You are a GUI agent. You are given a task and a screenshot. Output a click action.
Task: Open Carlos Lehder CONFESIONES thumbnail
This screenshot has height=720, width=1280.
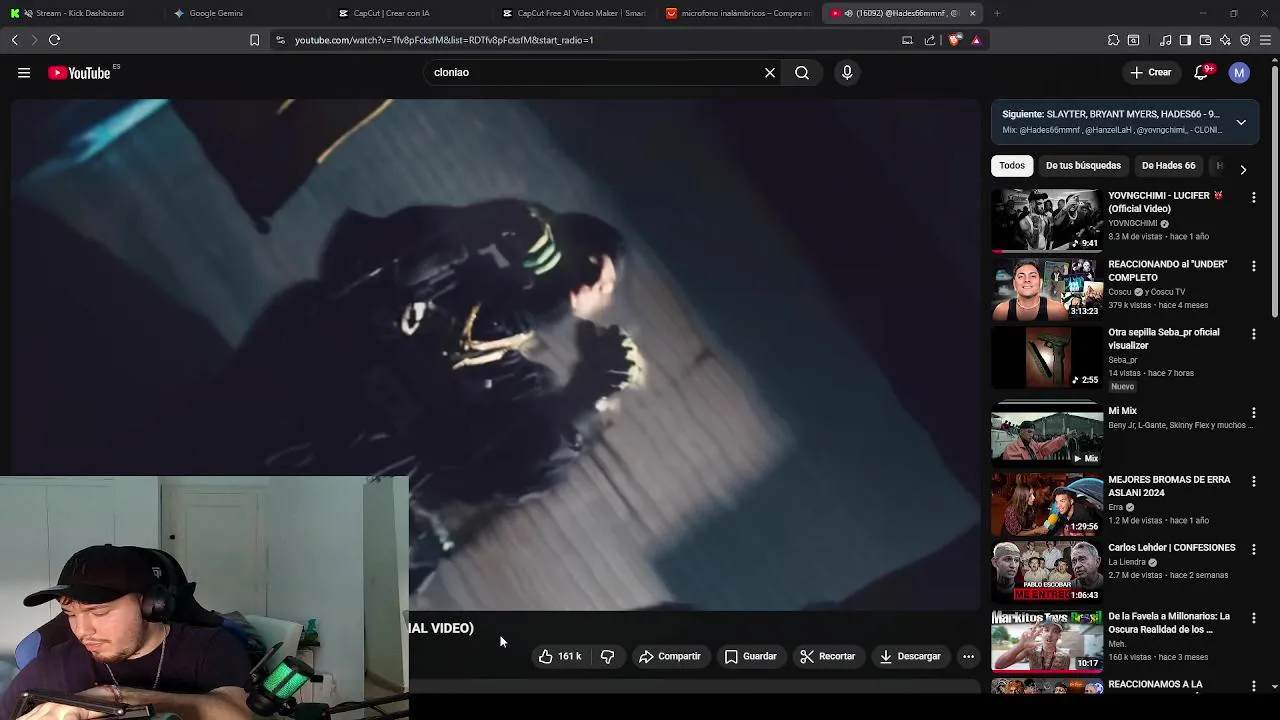coord(1046,572)
